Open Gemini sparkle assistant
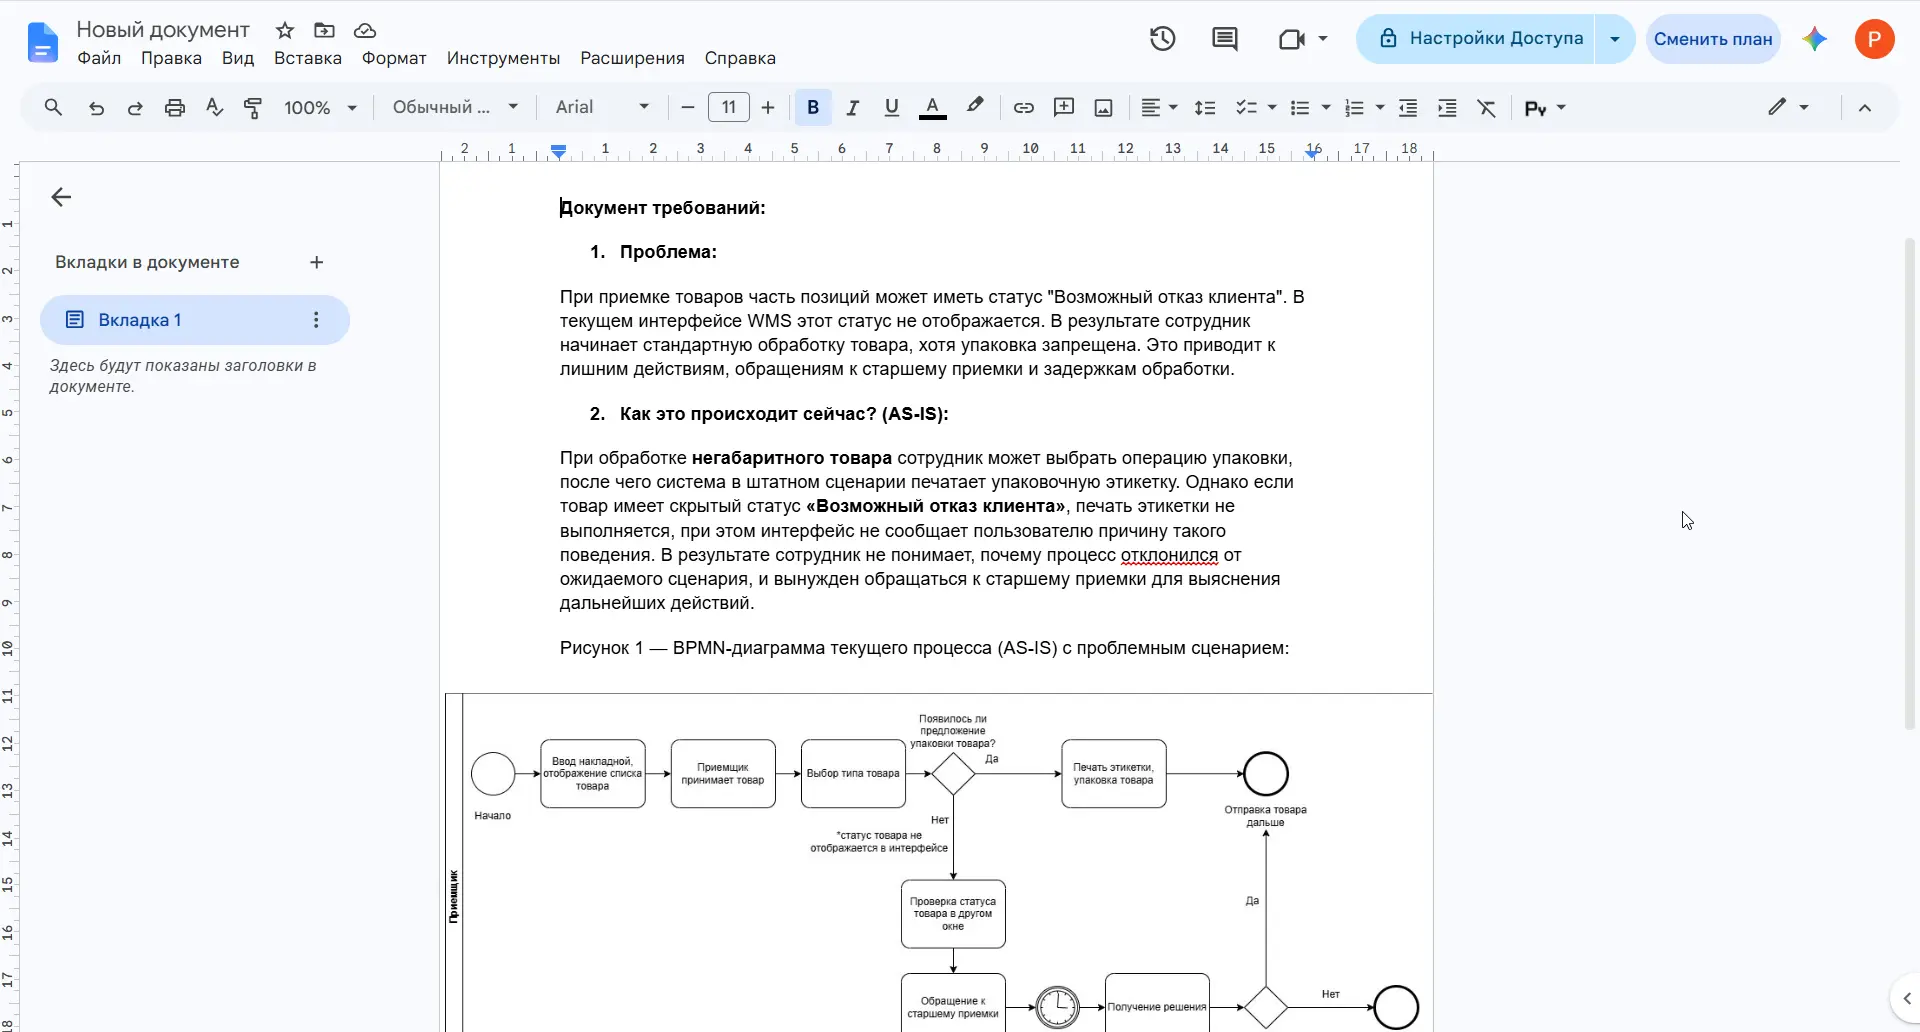1920x1032 pixels. [x=1815, y=39]
